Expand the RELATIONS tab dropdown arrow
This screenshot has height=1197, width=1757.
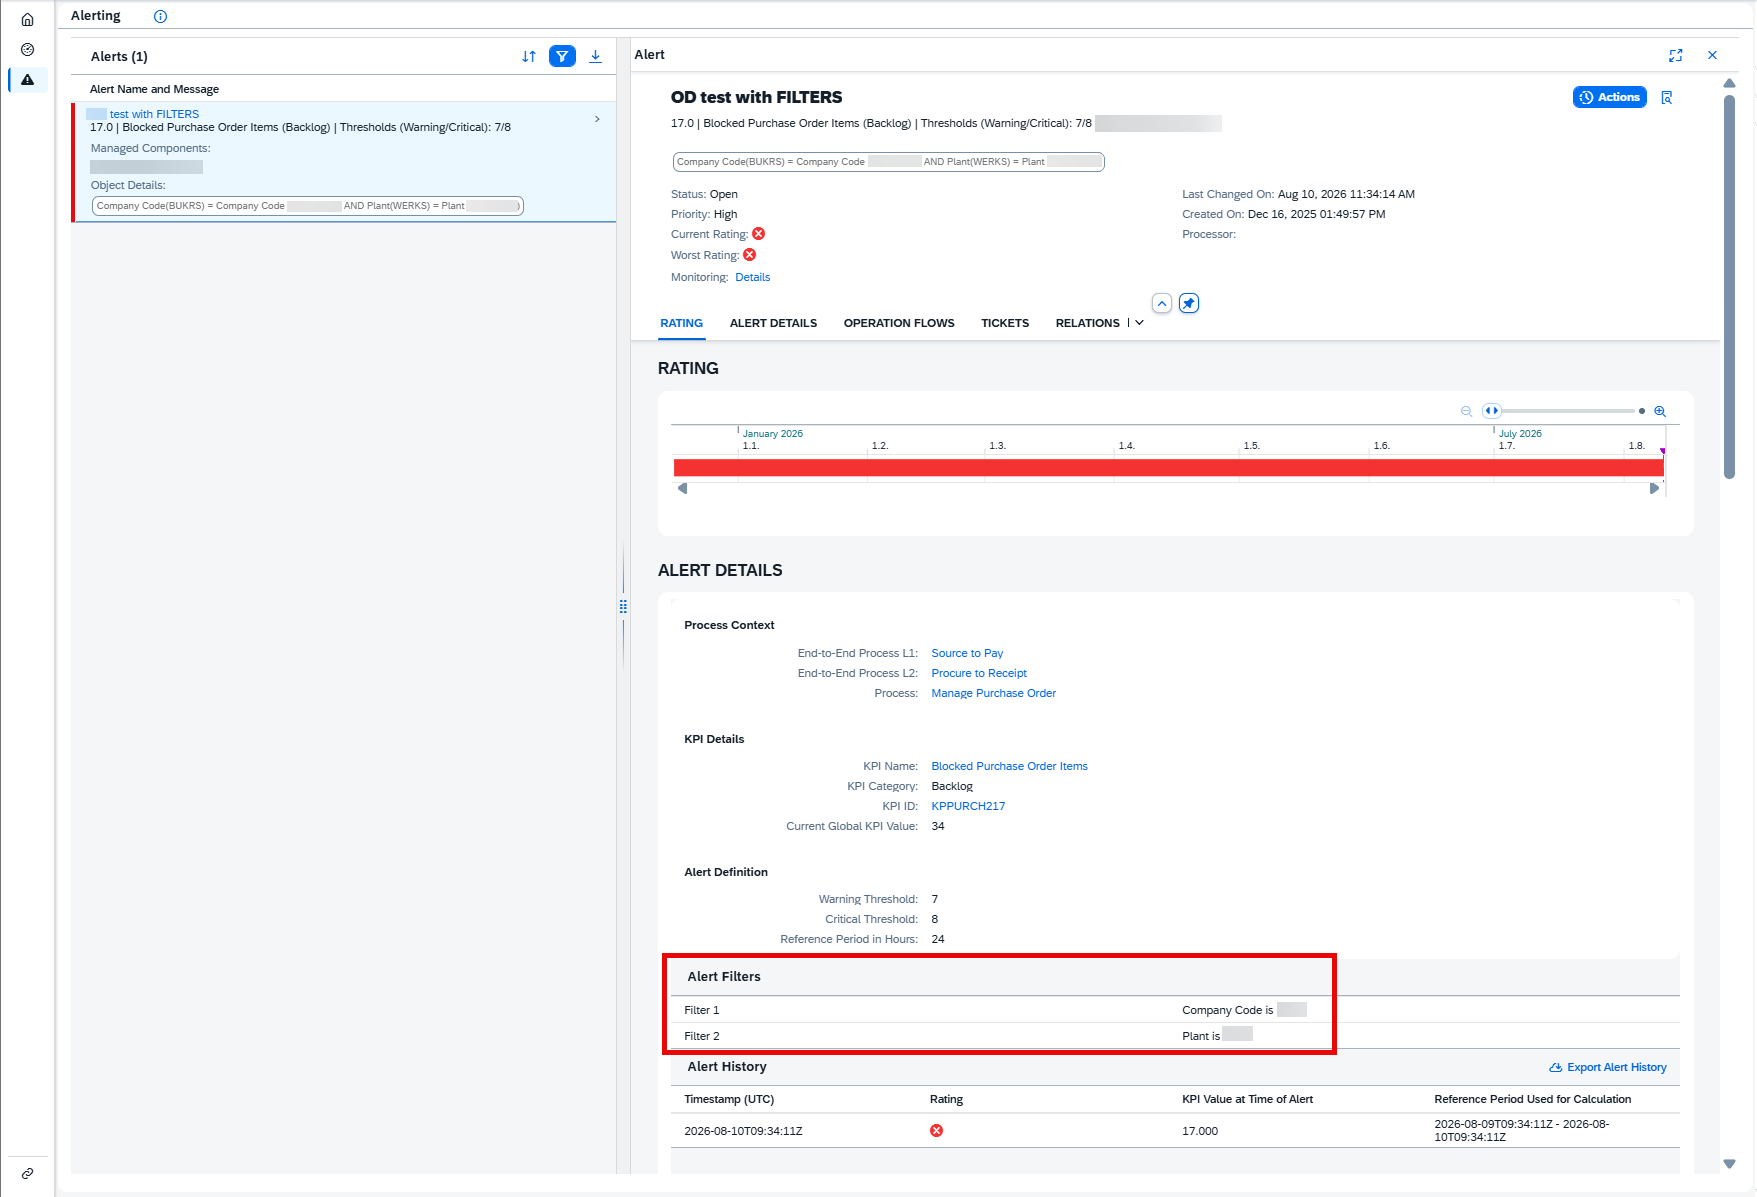(x=1139, y=323)
